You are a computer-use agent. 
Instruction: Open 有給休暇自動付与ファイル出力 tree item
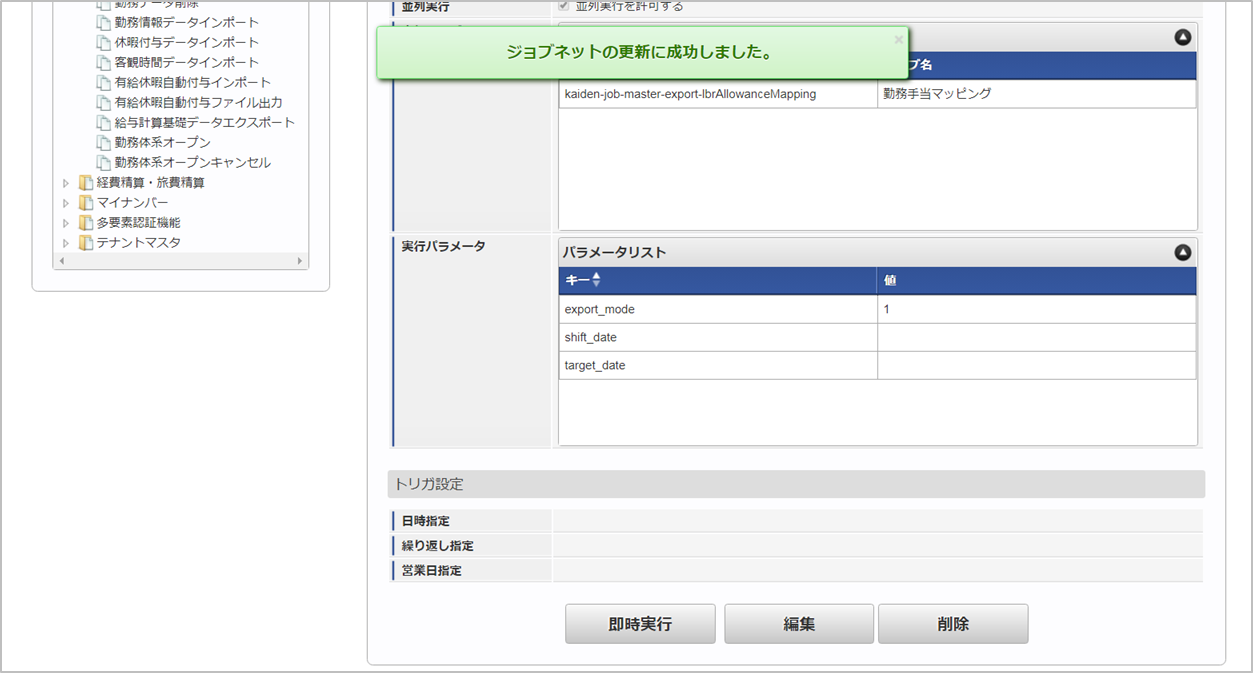(199, 102)
